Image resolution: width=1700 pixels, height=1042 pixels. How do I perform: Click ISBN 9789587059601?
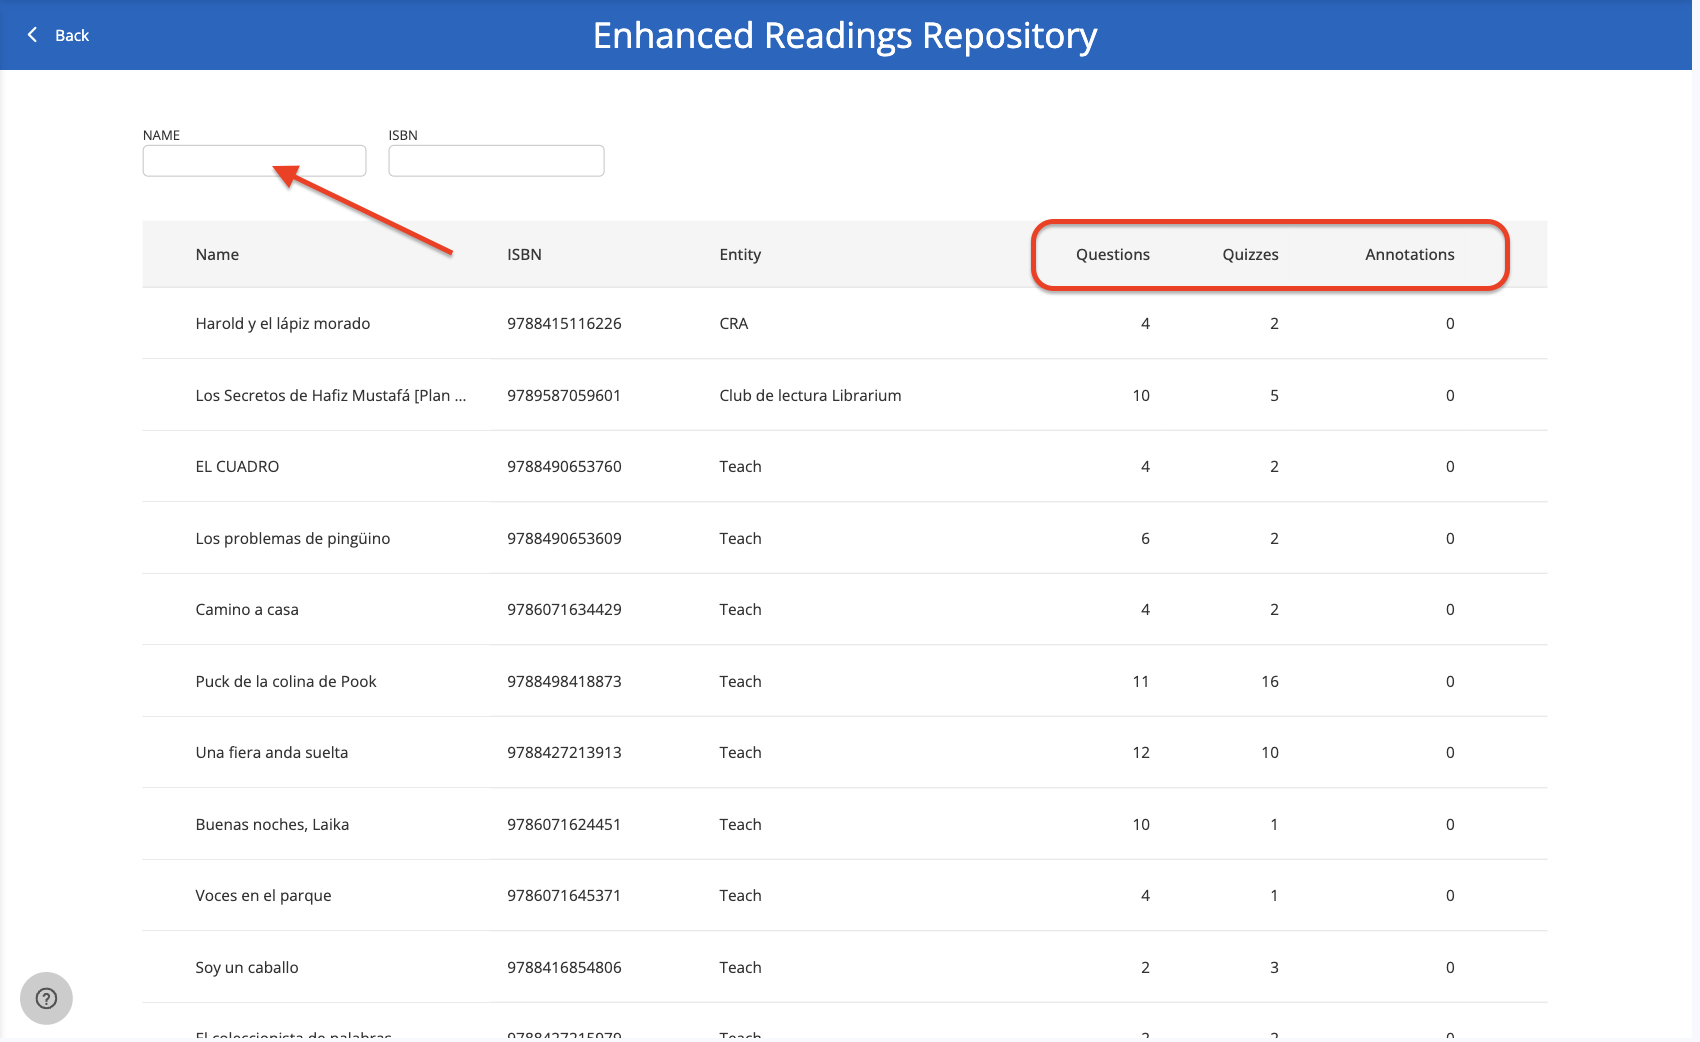[564, 395]
